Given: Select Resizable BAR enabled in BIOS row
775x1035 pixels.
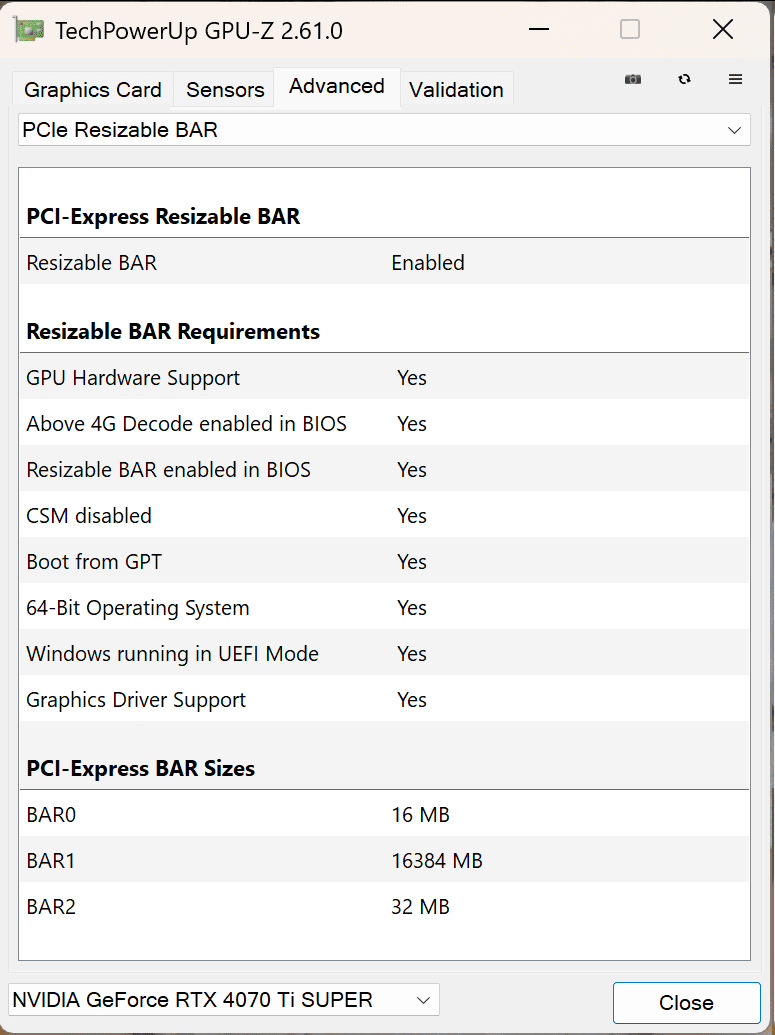Looking at the screenshot, I should pyautogui.click(x=384, y=469).
